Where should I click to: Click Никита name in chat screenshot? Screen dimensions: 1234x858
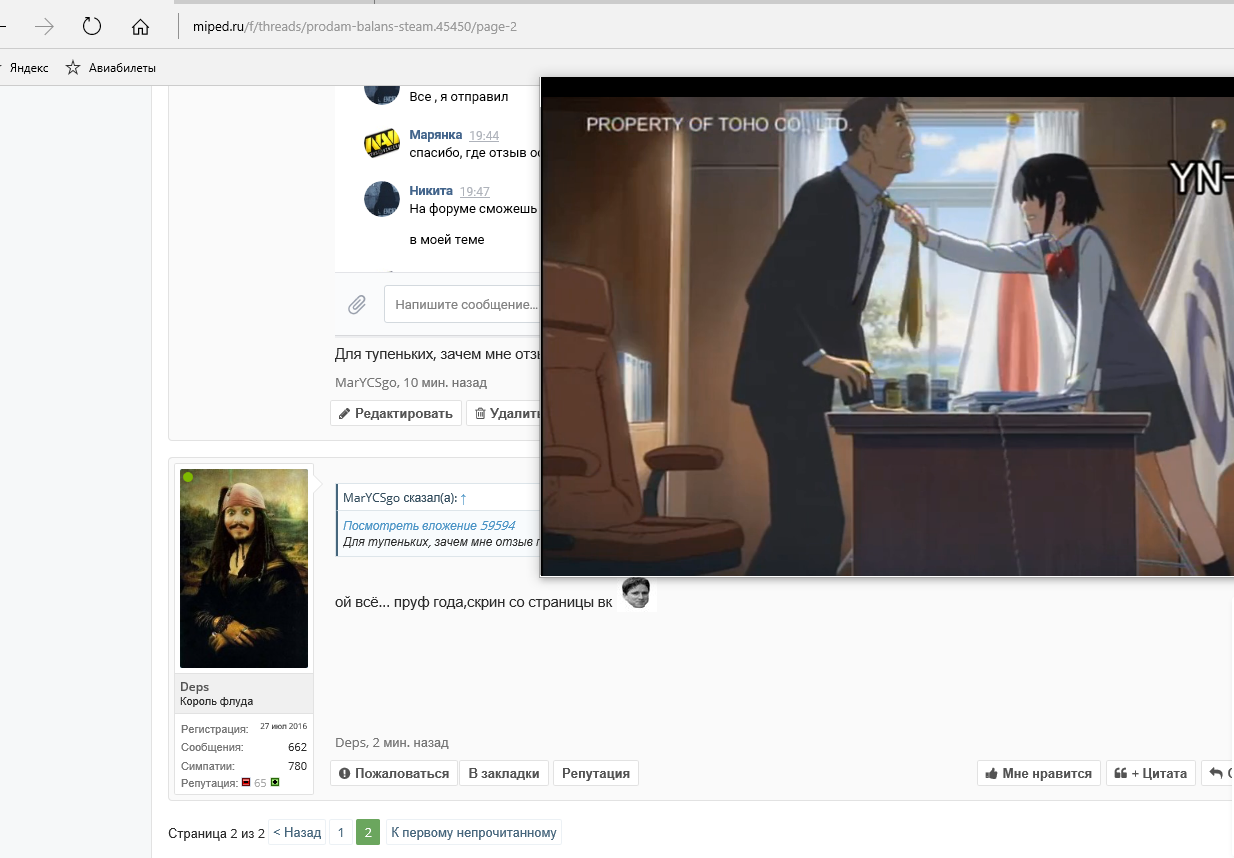[431, 191]
